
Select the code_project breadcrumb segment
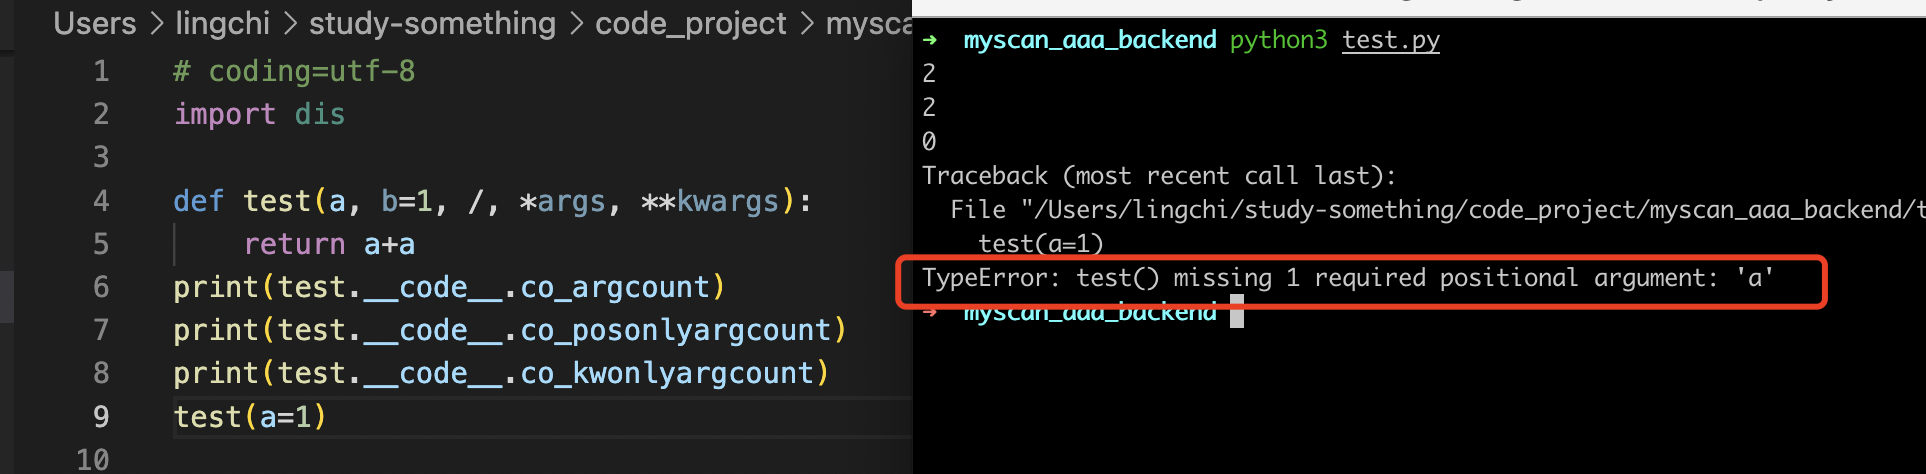691,24
